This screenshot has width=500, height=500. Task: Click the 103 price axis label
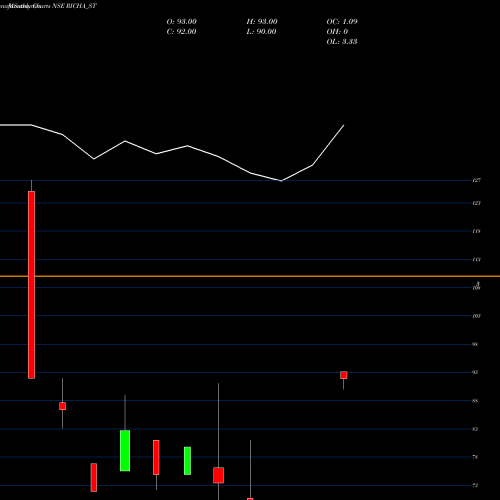tap(476, 316)
